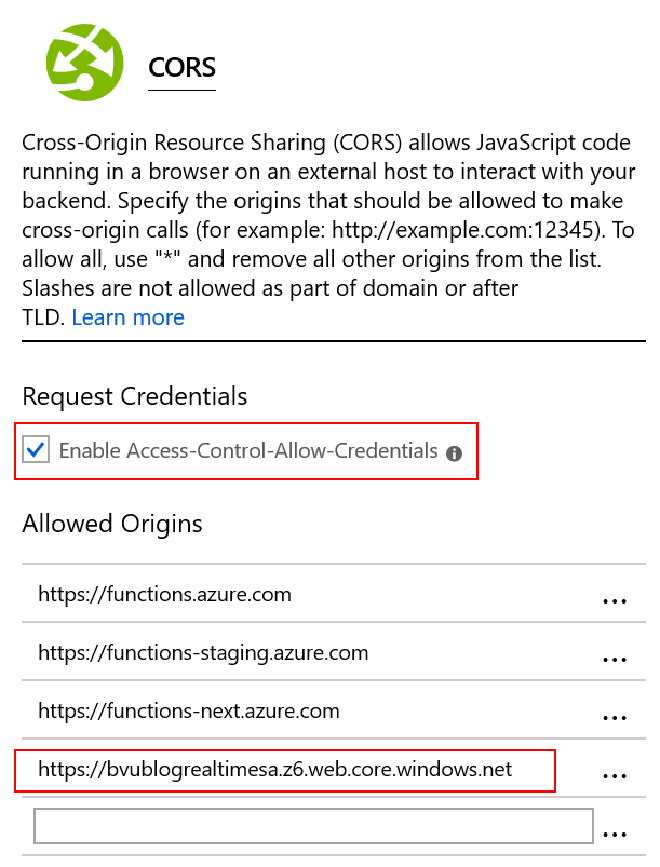Open options menu for functions-staging.azure.com origin
Viewport: 660px width, 867px height.
click(x=614, y=659)
